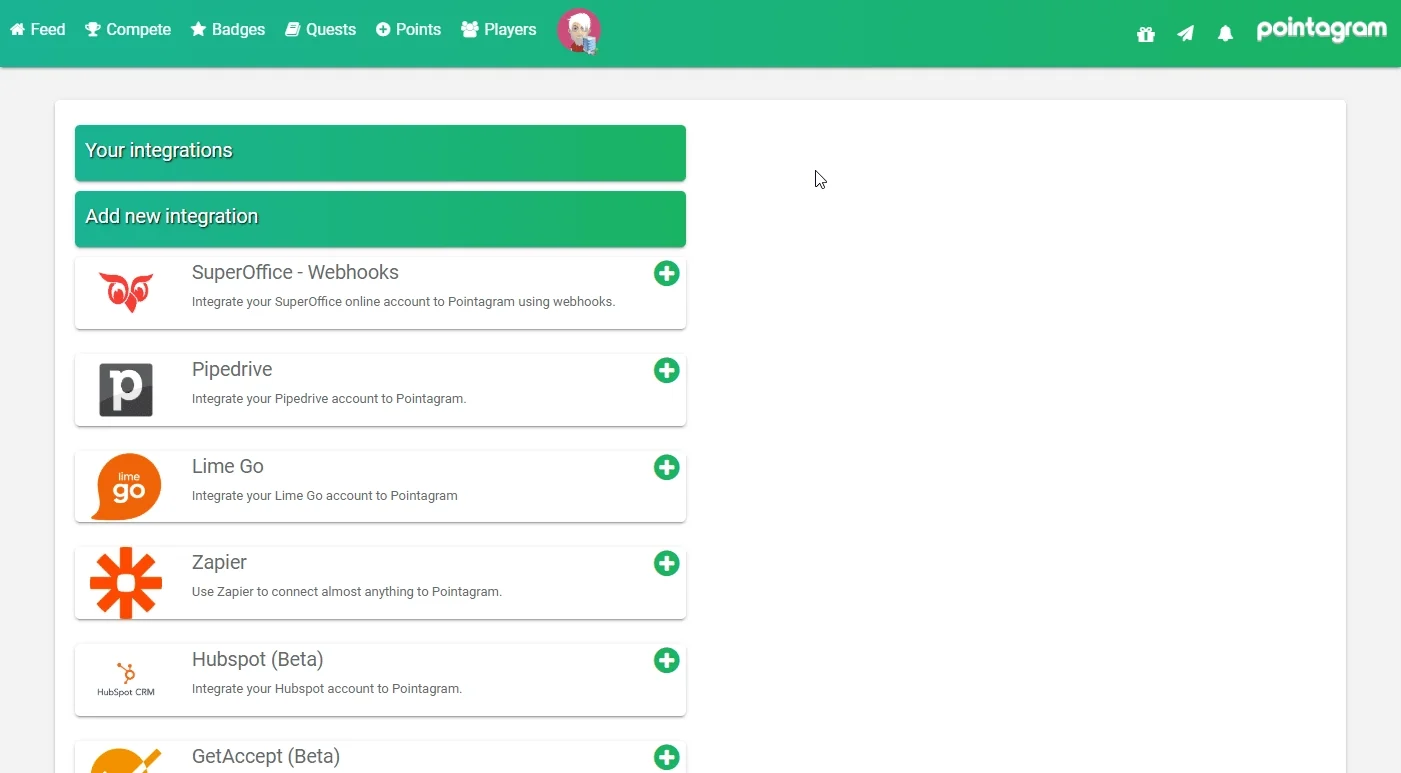The image size is (1401, 773).
Task: Click the Hubspot account description text
Action: click(327, 688)
